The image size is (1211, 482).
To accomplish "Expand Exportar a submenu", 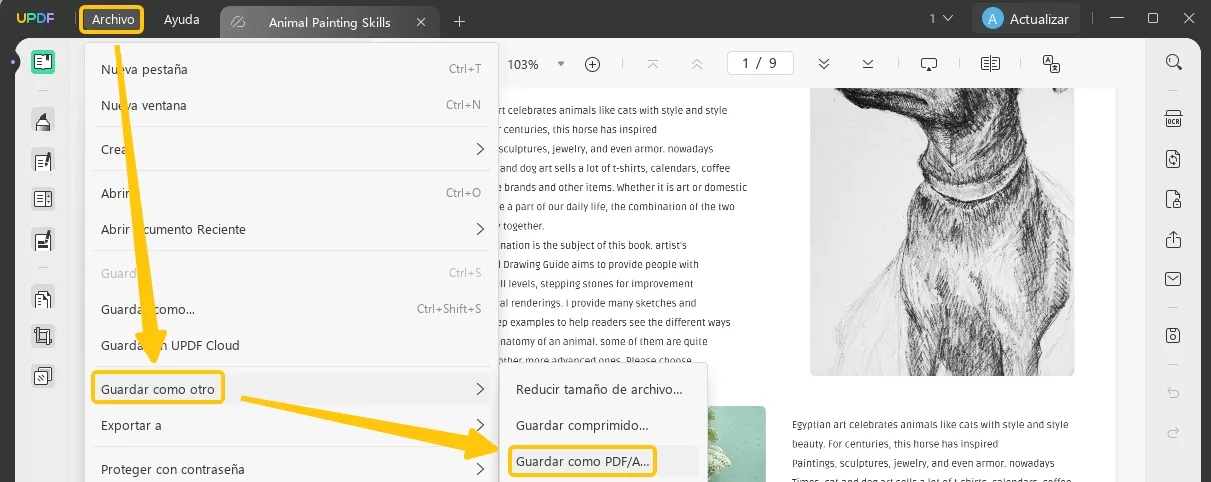I will coord(290,425).
